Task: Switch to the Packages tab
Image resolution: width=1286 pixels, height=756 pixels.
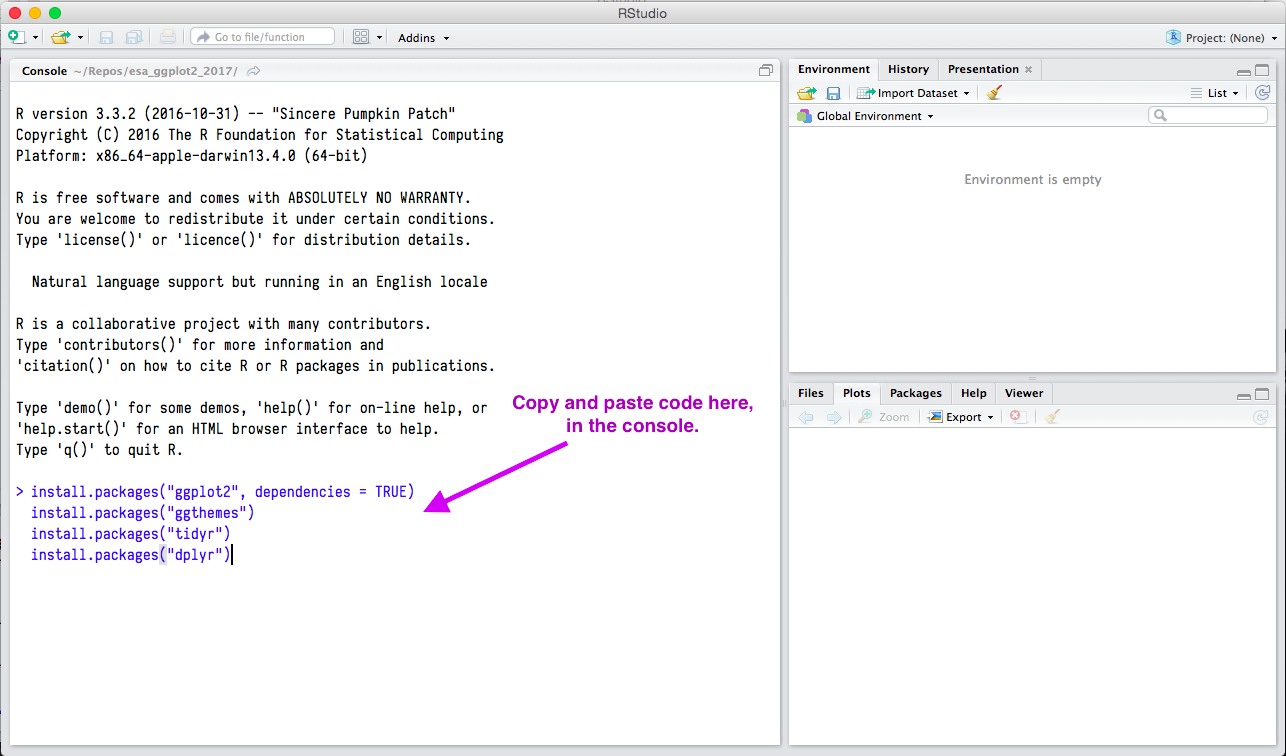Action: pyautogui.click(x=916, y=393)
